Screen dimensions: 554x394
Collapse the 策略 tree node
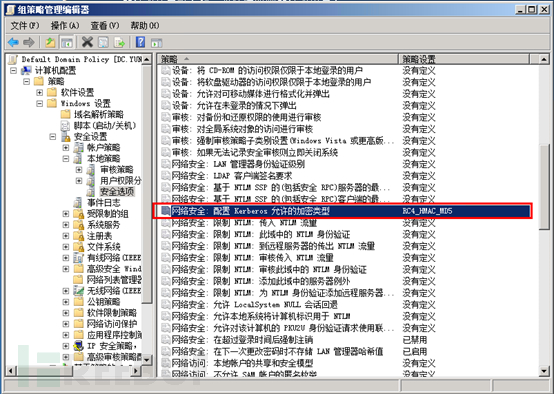point(26,82)
